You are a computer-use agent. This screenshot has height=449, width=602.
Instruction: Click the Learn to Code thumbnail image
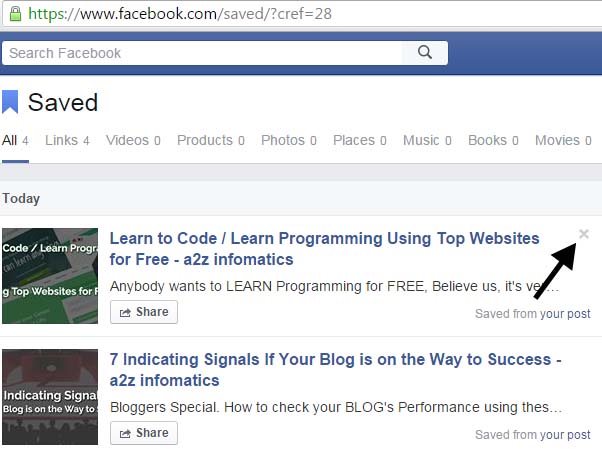click(x=50, y=276)
